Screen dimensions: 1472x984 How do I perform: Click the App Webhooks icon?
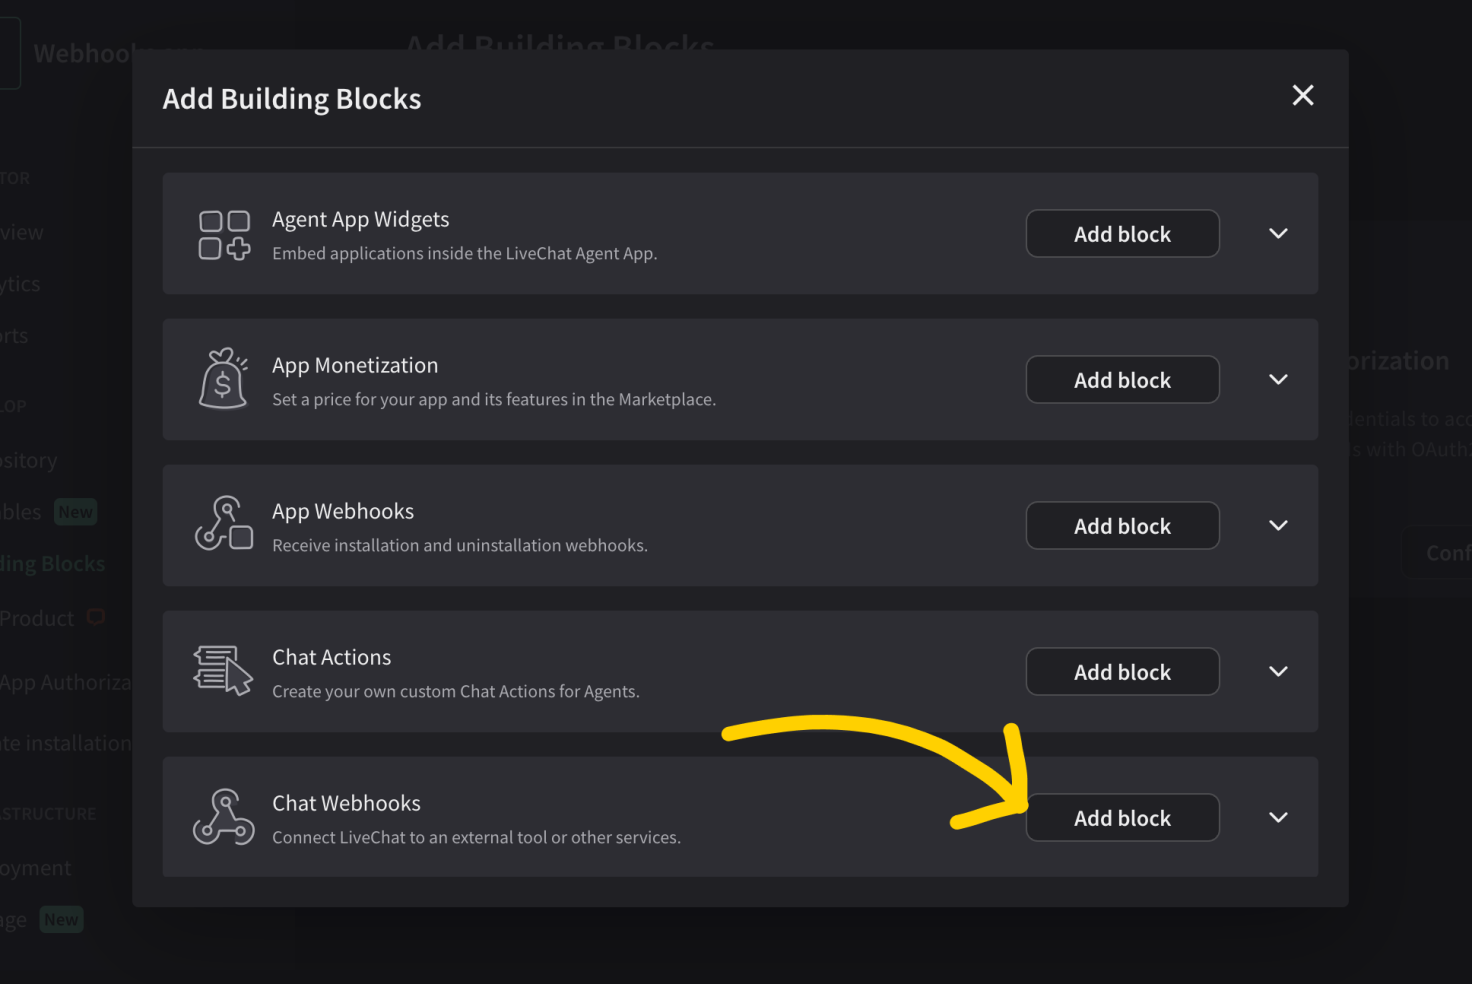click(224, 523)
